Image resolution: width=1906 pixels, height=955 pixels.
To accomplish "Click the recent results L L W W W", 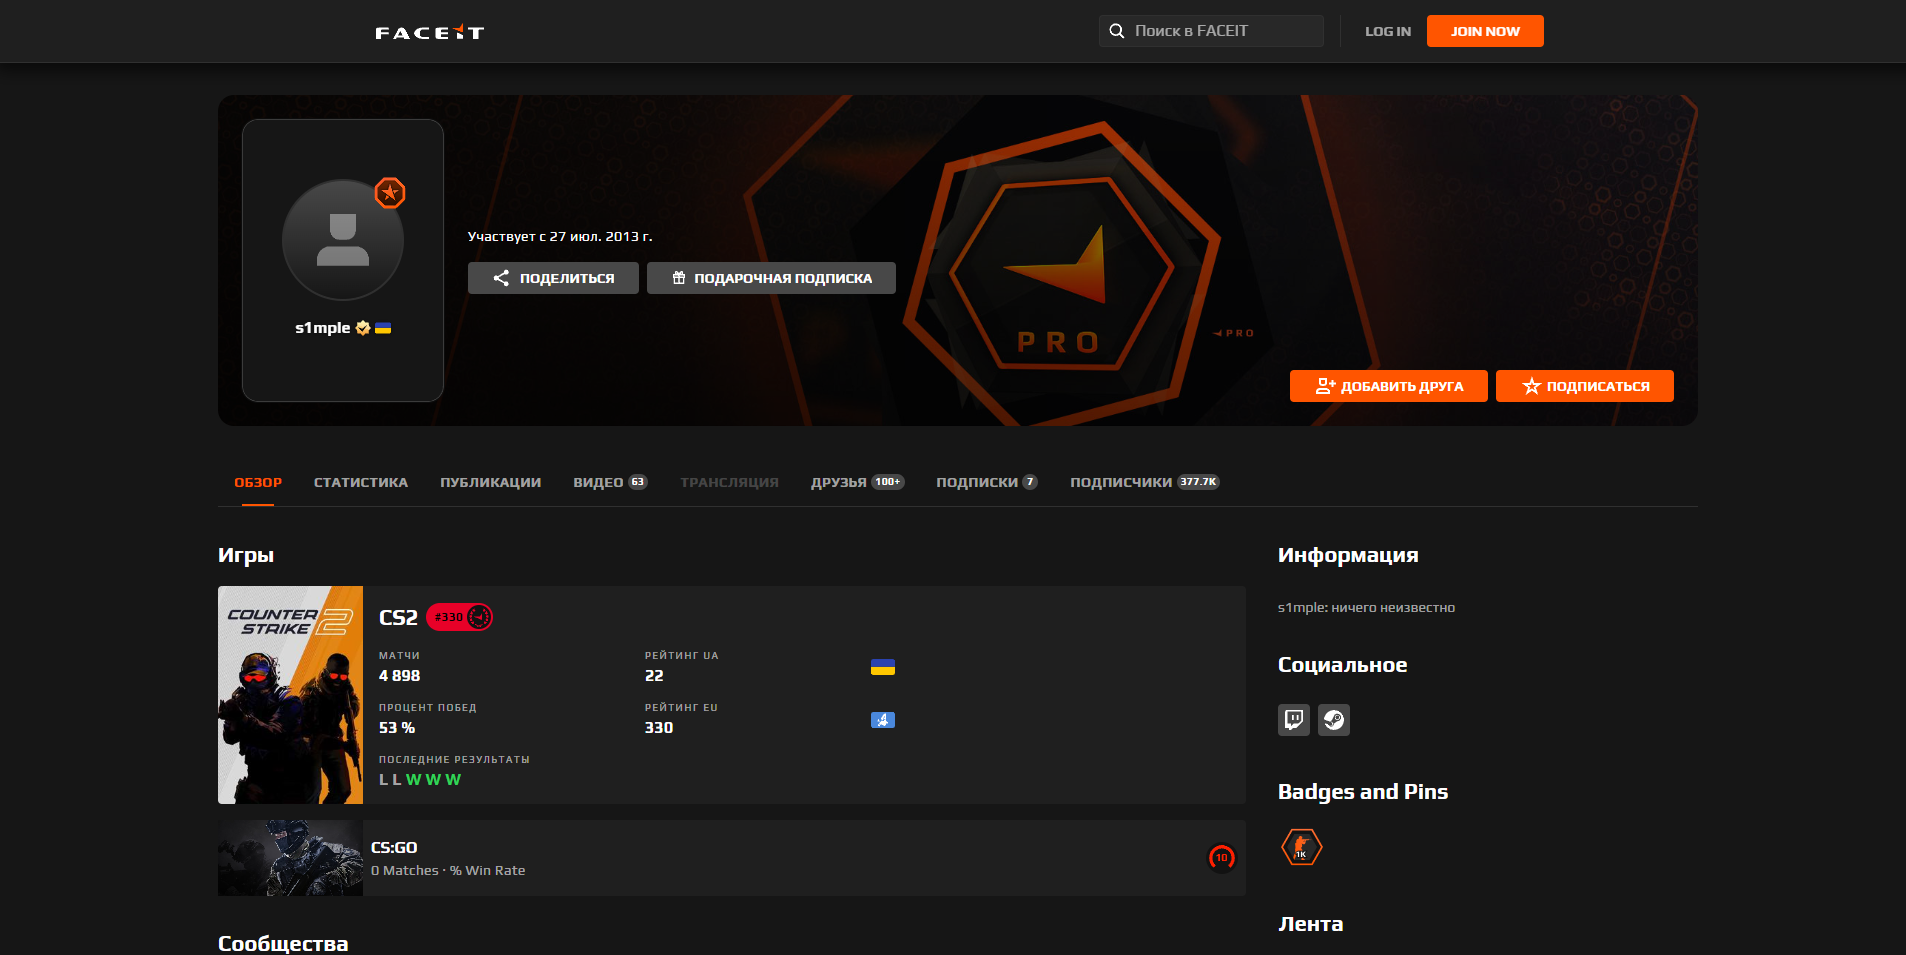I will [420, 780].
